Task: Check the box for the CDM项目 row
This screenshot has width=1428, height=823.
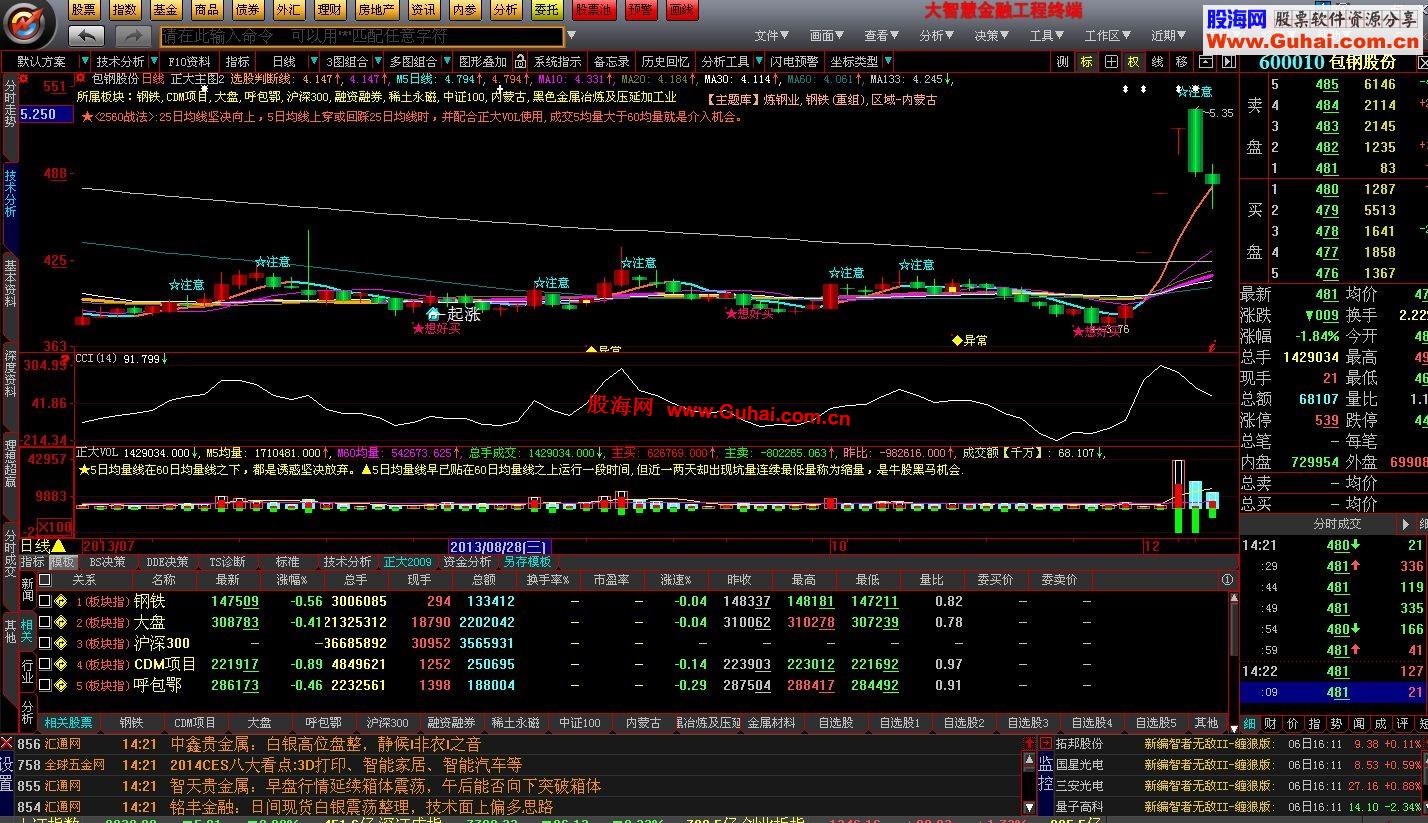Action: [44, 664]
